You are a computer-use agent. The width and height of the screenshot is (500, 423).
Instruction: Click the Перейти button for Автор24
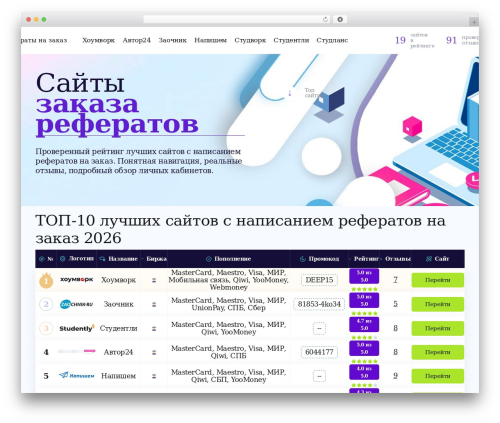[x=438, y=352]
